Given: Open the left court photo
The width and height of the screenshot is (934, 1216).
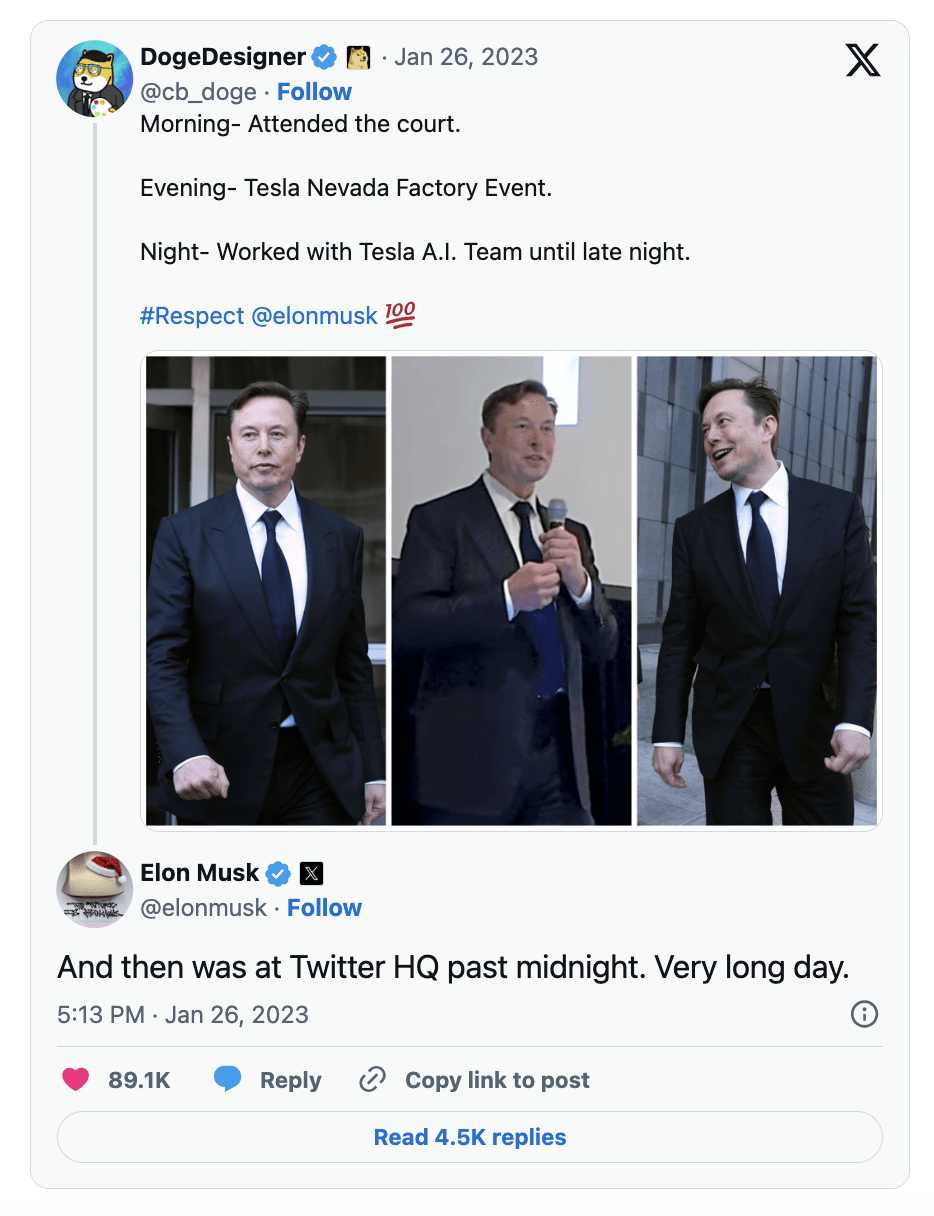Looking at the screenshot, I should (x=266, y=590).
